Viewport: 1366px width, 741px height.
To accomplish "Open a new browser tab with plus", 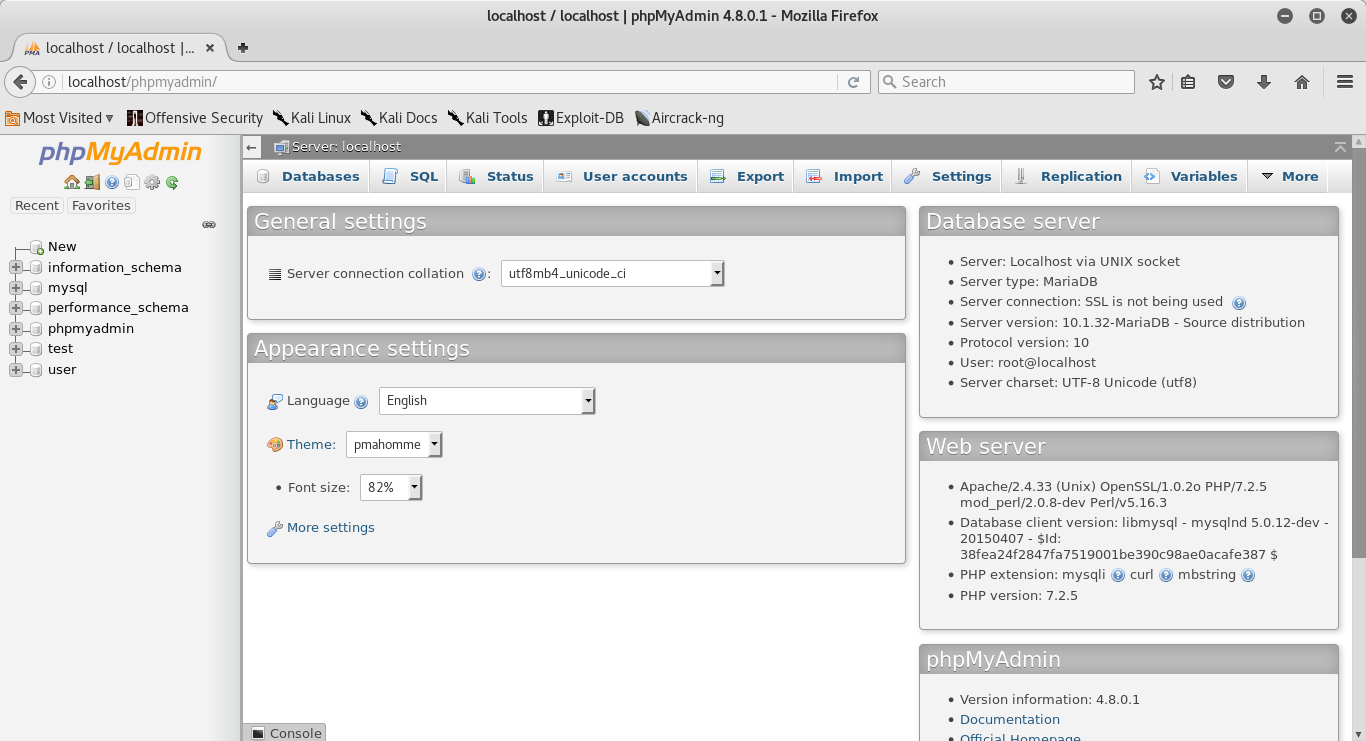I will 243,47.
